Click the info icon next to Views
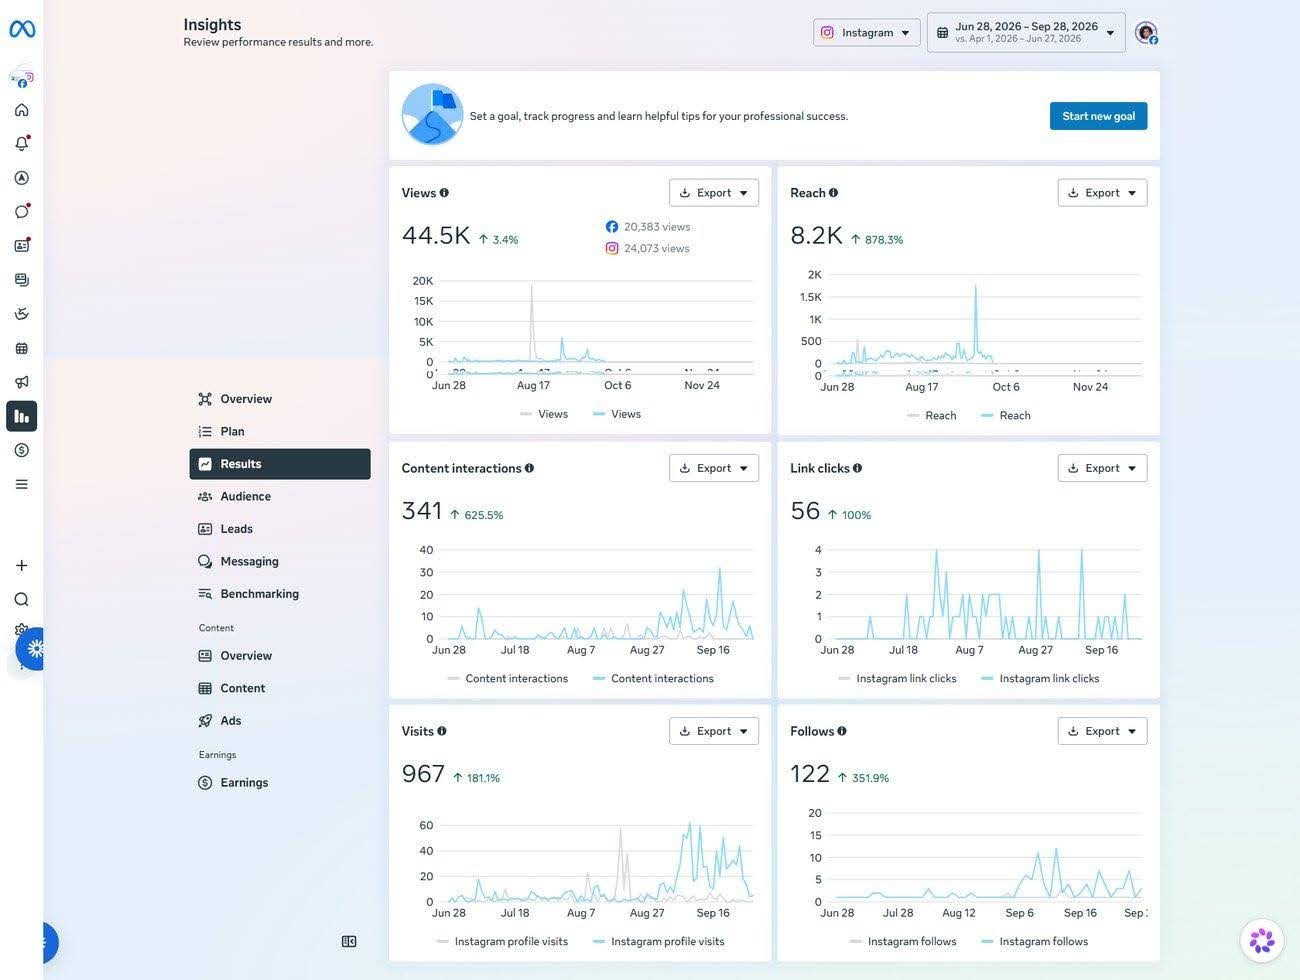 444,193
